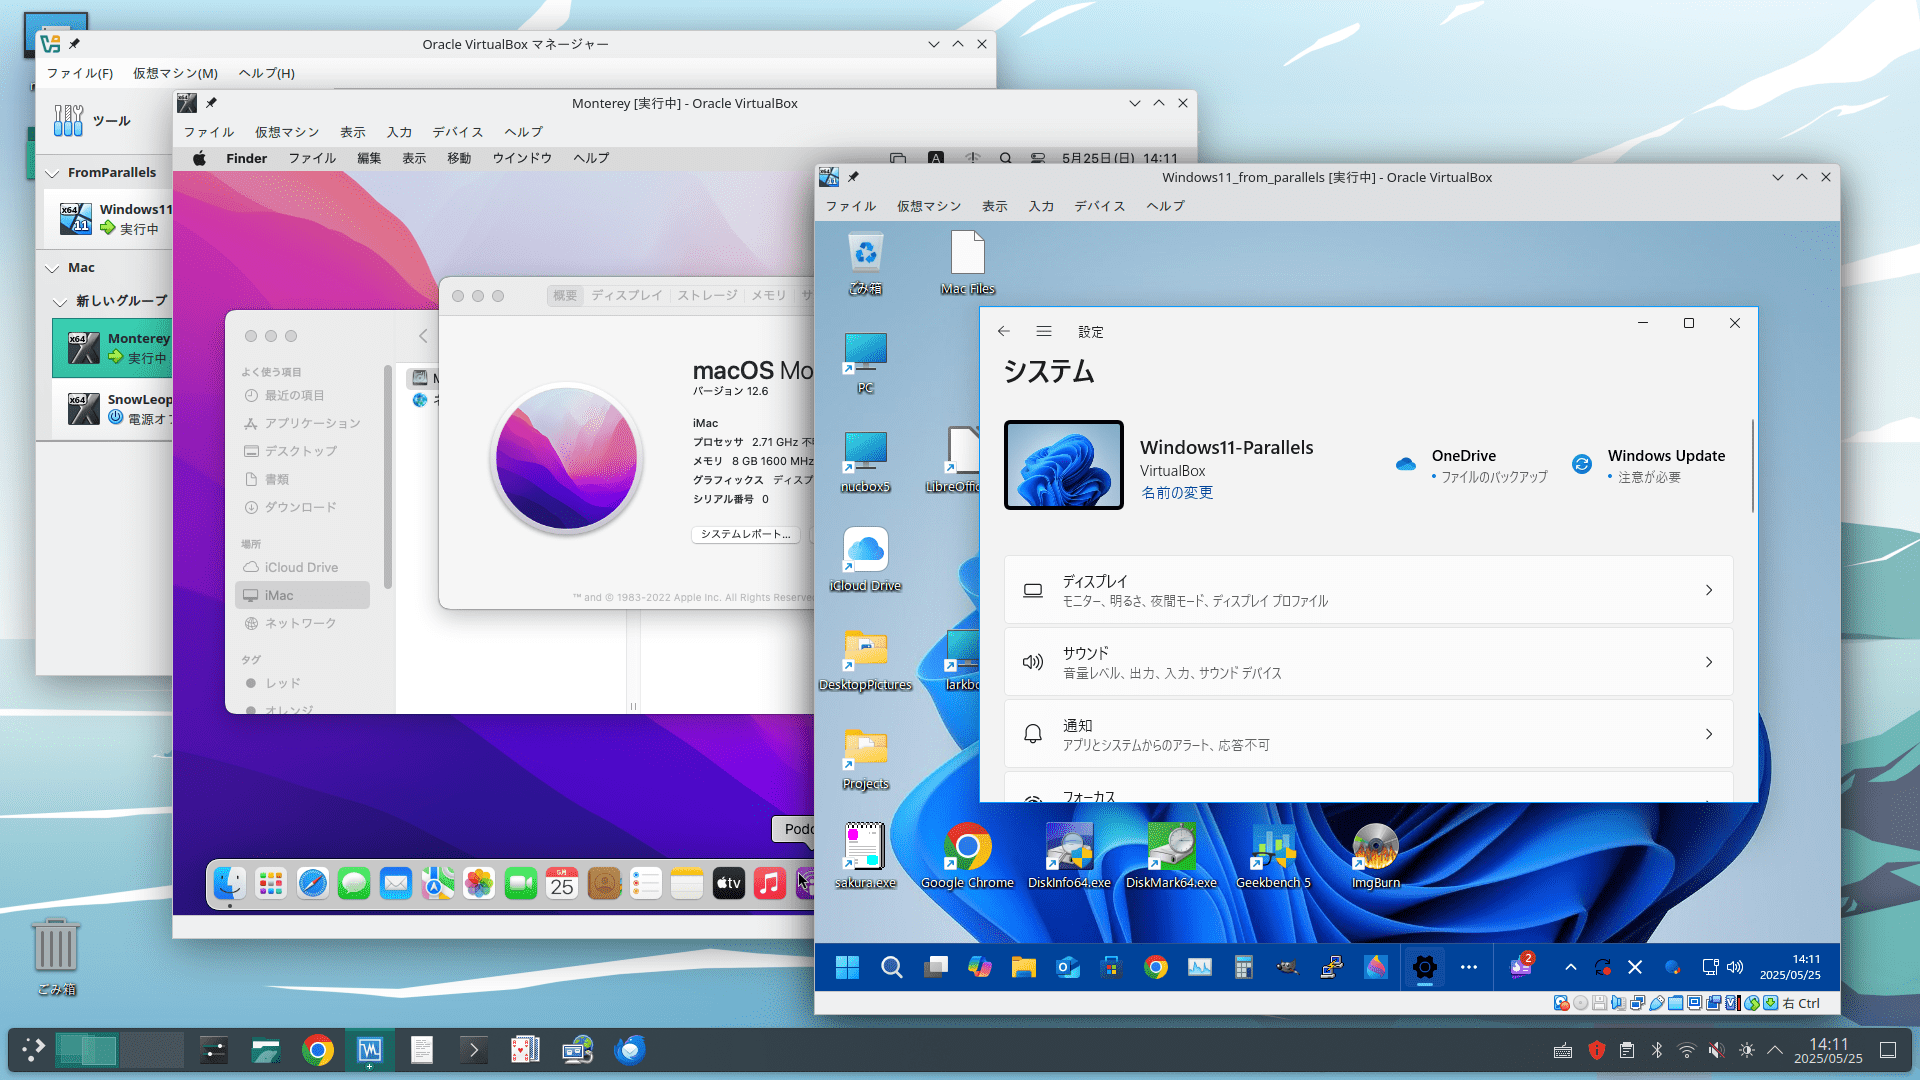Go back in Windows Settings window
Viewport: 1920px width, 1080px height.
1004,331
